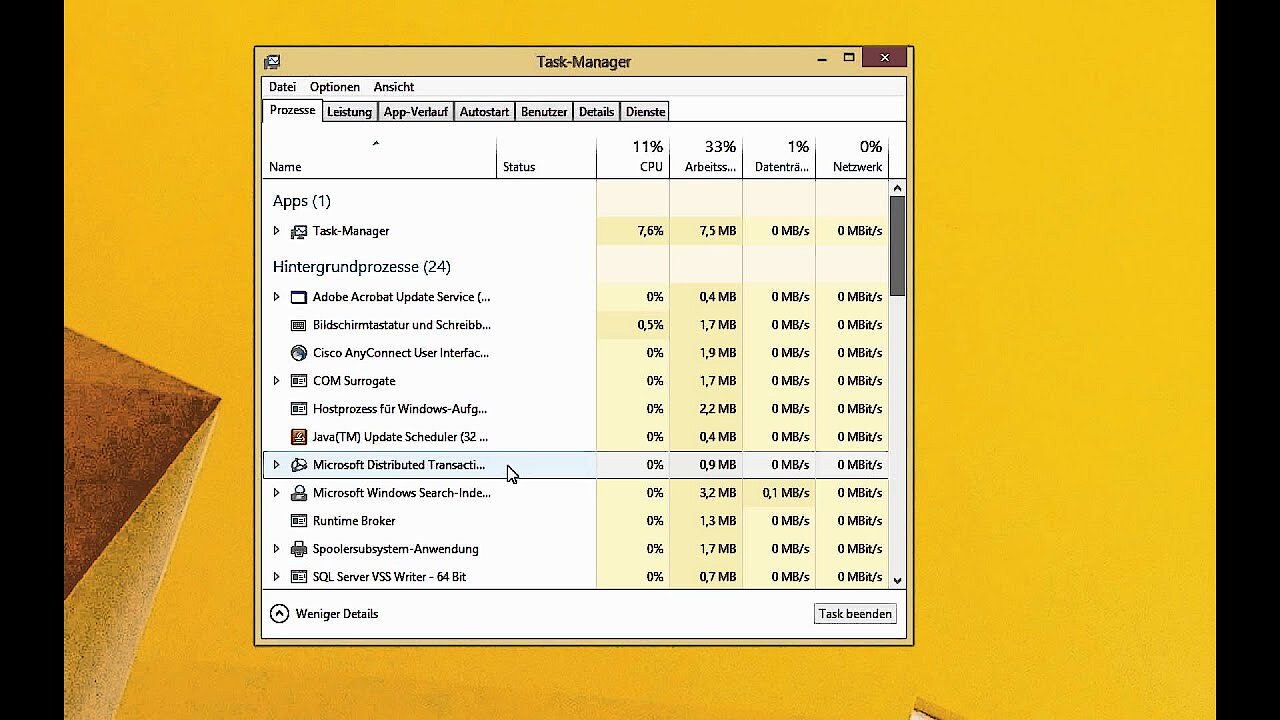The image size is (1280, 720).
Task: Expand SQL Server VSS Writer entry
Action: (276, 577)
